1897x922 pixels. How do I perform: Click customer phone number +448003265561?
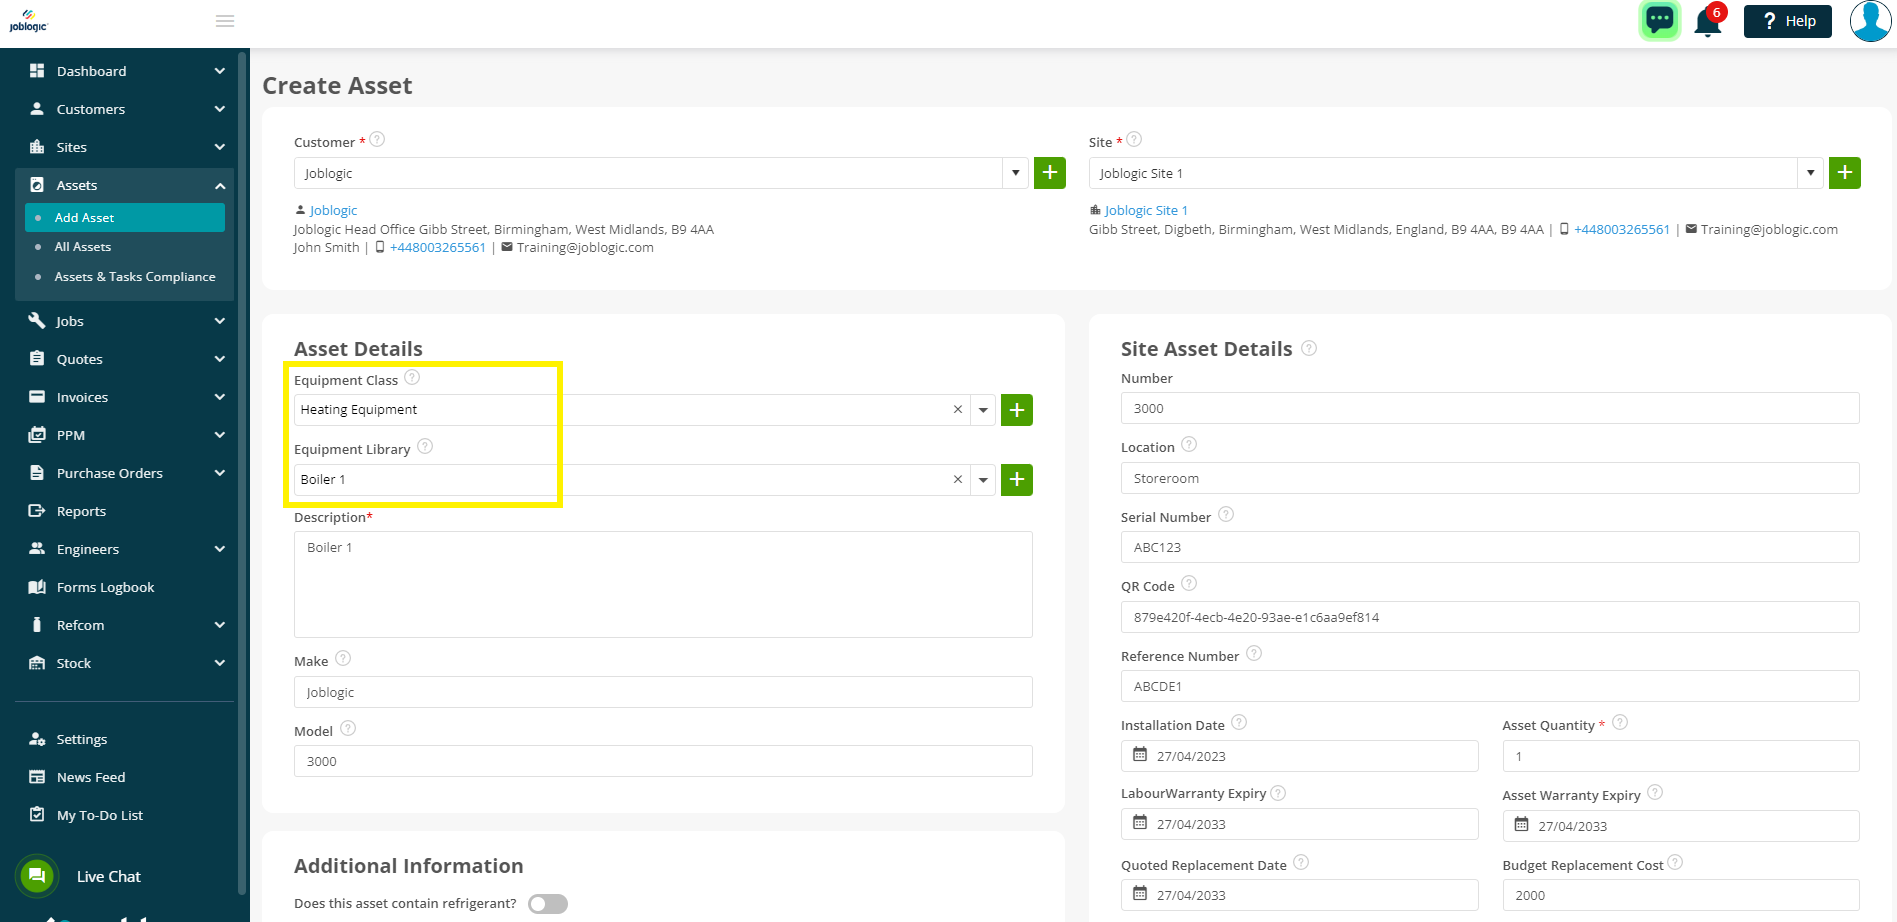click(x=437, y=247)
